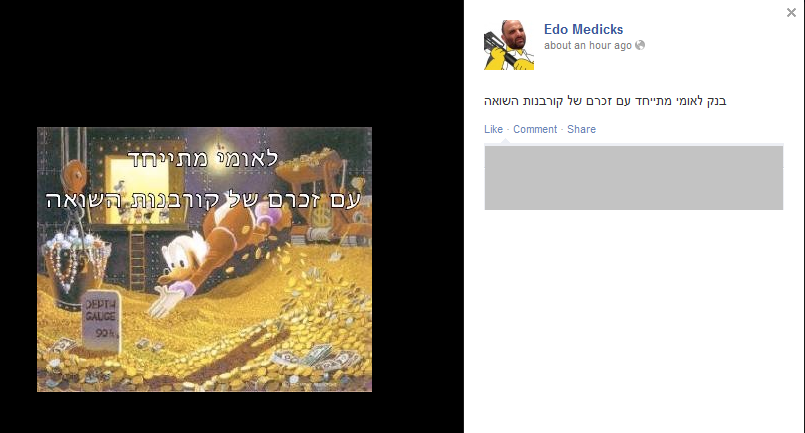Close the photo viewer with the X
Image resolution: width=805 pixels, height=433 pixels.
coord(791,13)
